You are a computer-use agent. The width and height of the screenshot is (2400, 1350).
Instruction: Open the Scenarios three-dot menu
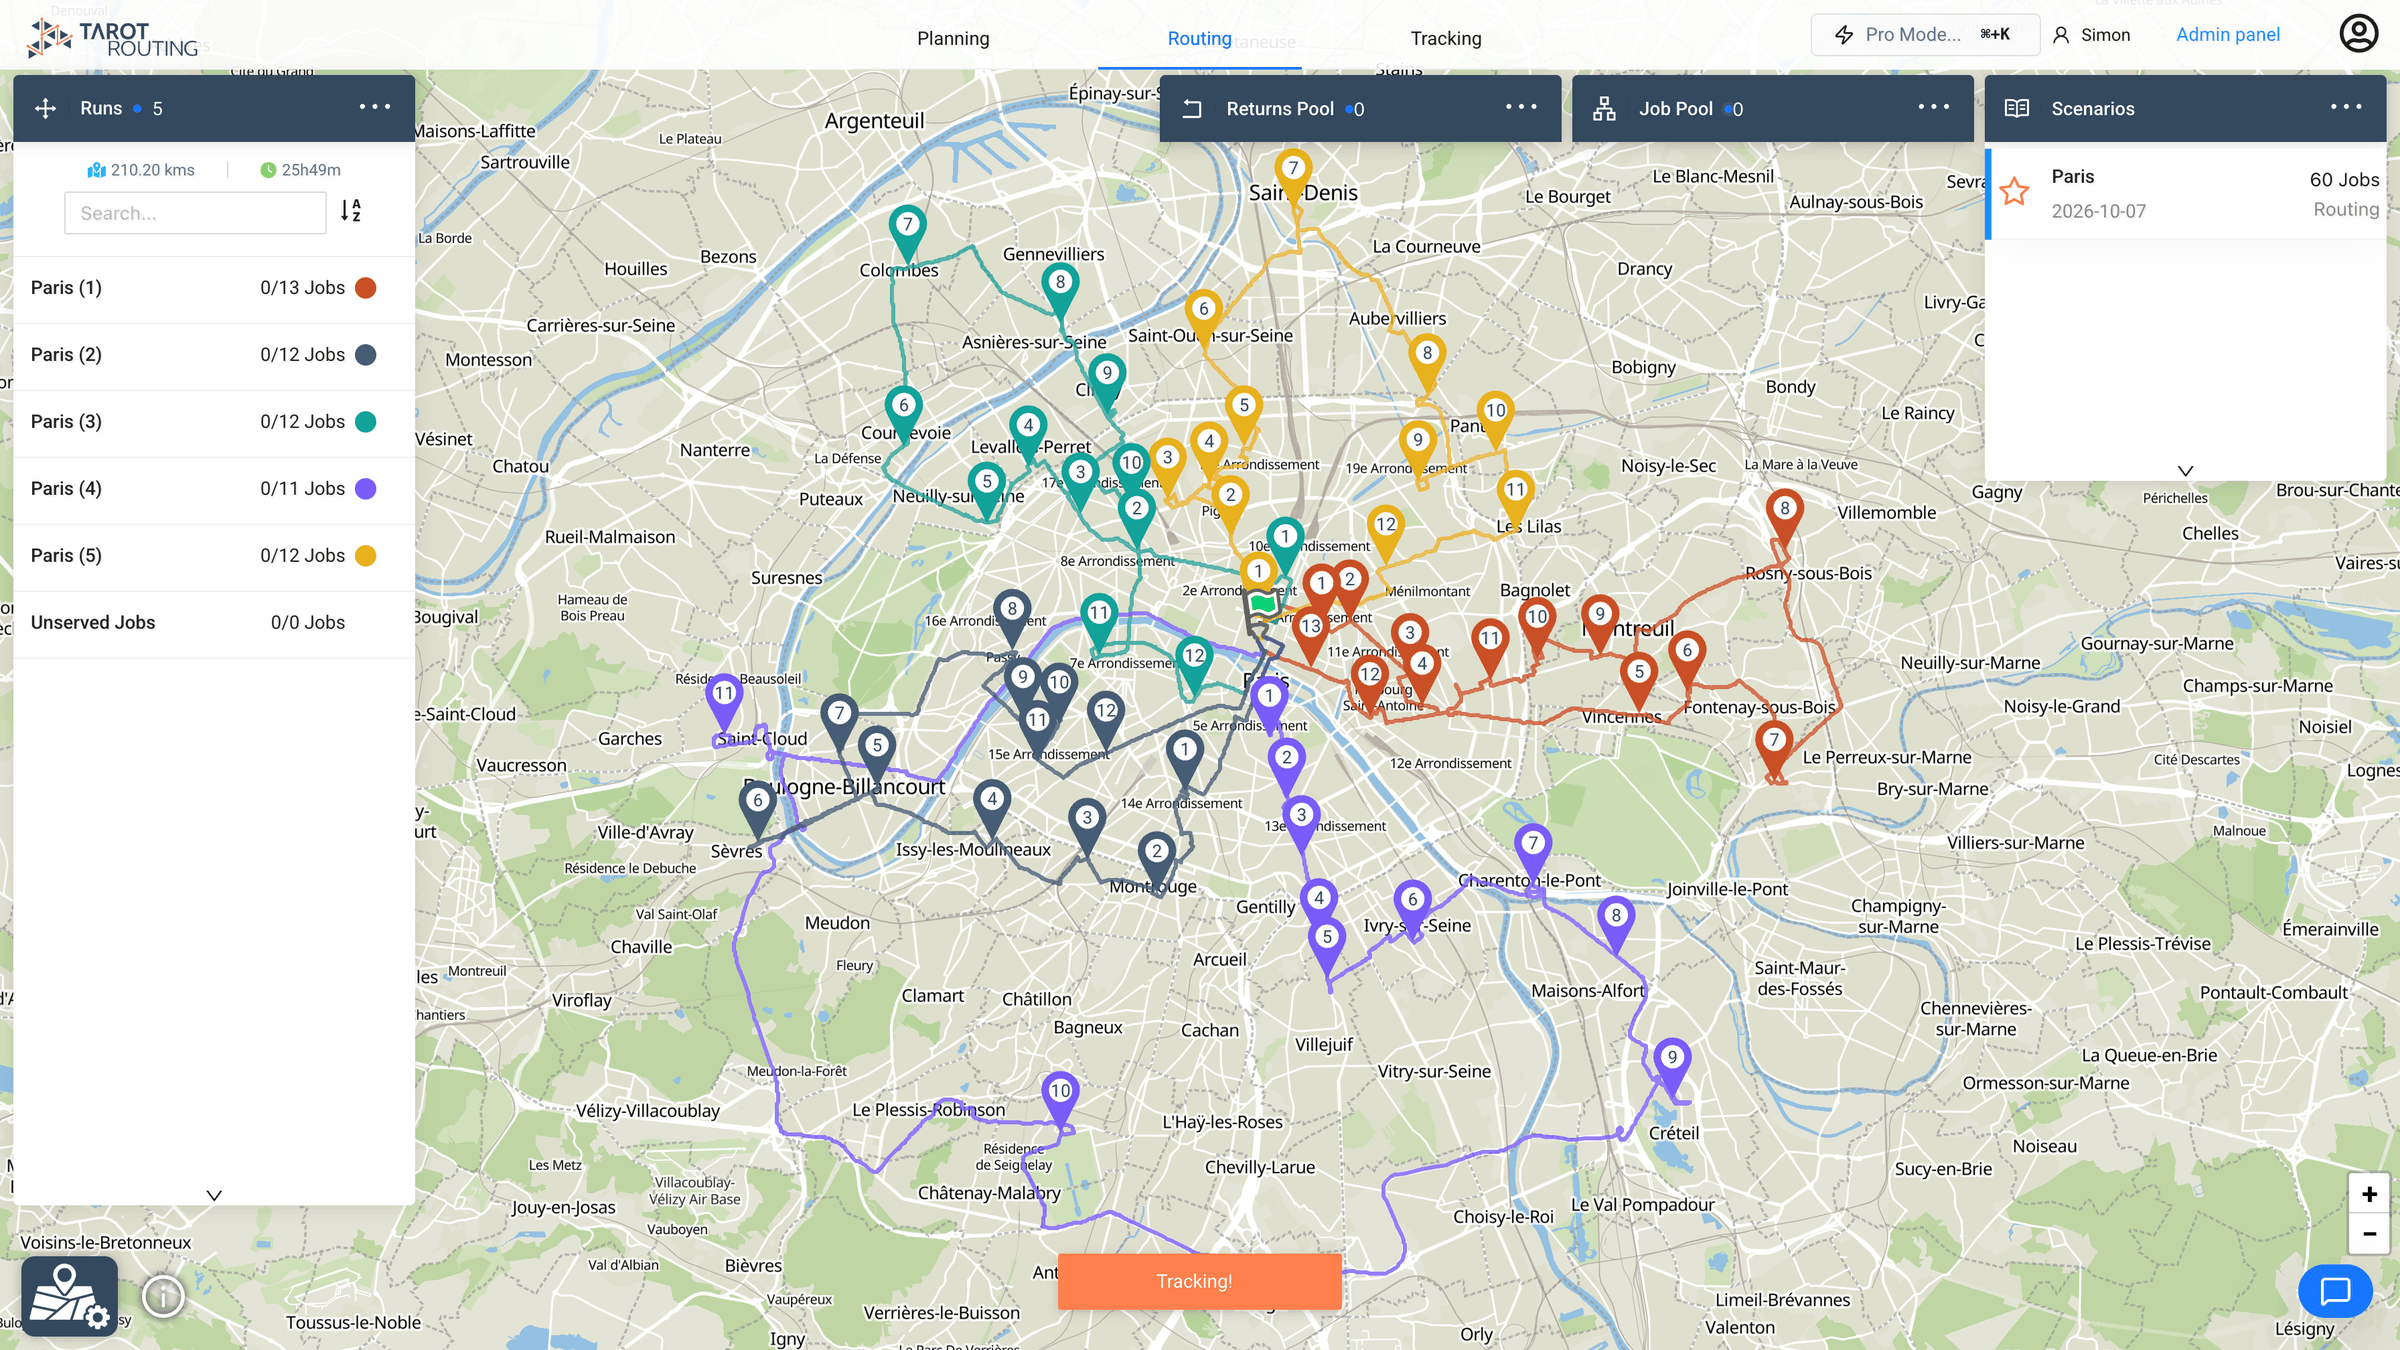tap(2346, 107)
